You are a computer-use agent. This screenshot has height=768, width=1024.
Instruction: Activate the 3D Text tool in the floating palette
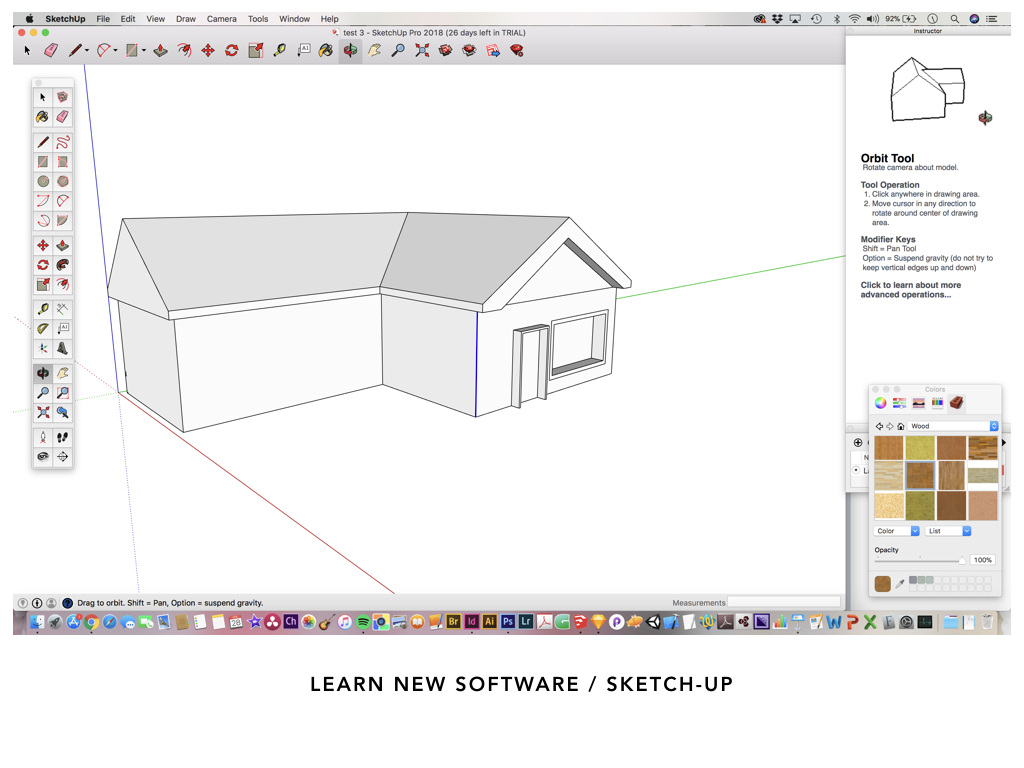coord(62,348)
